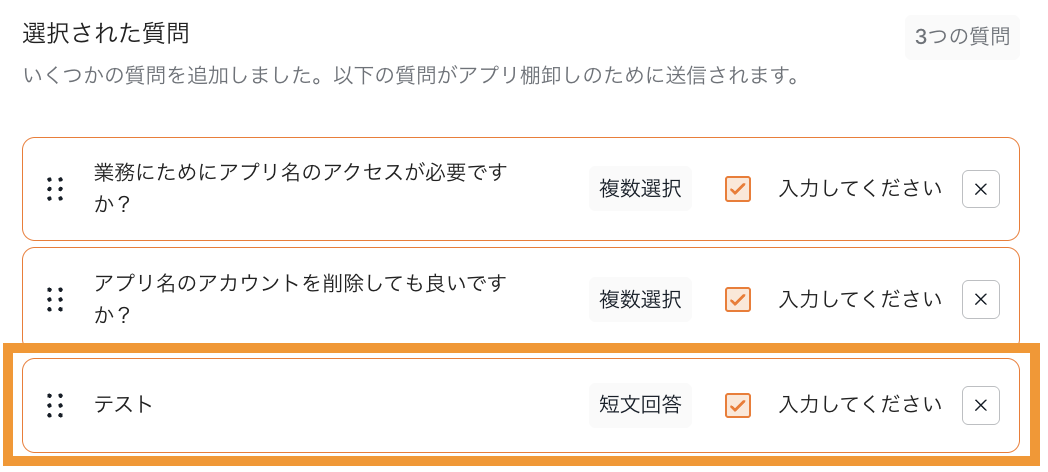Screen dimensions: 1048x472
Task: Click the 選択された質問 heading
Action: pos(106,34)
